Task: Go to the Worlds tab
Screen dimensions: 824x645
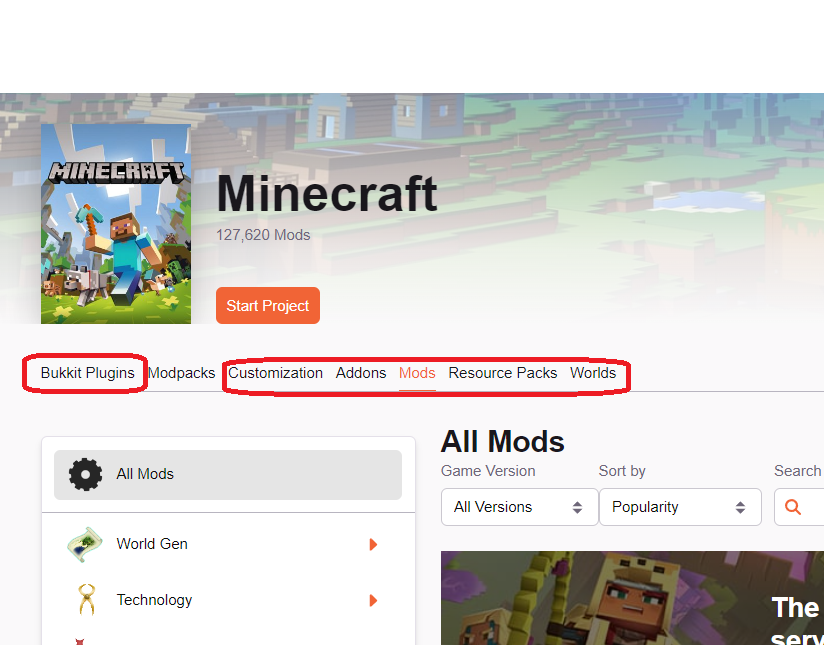Action: (593, 373)
